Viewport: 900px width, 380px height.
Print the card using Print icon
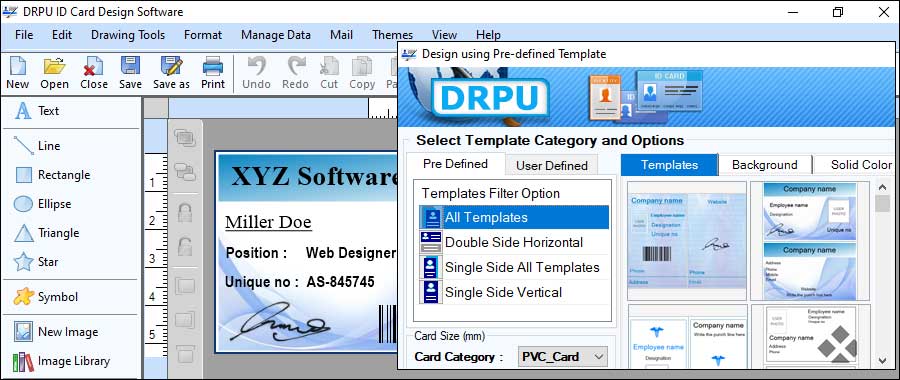[x=213, y=72]
